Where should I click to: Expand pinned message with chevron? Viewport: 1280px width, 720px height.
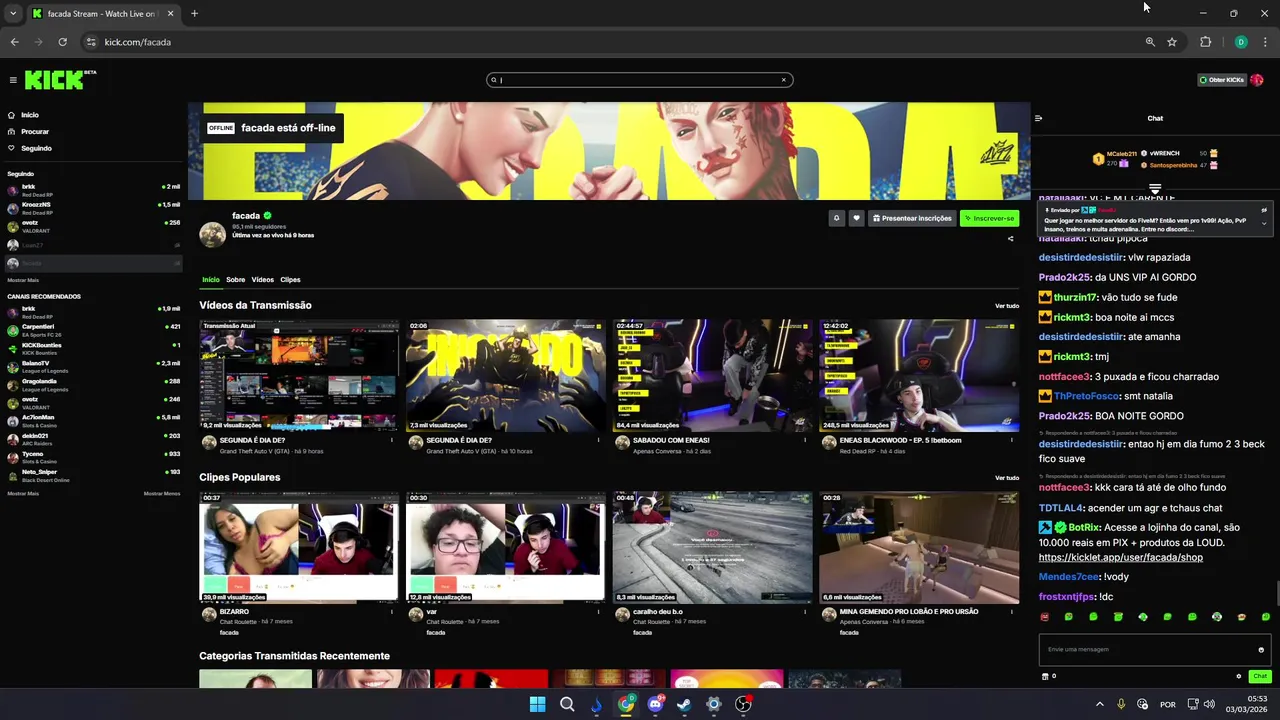1264,224
